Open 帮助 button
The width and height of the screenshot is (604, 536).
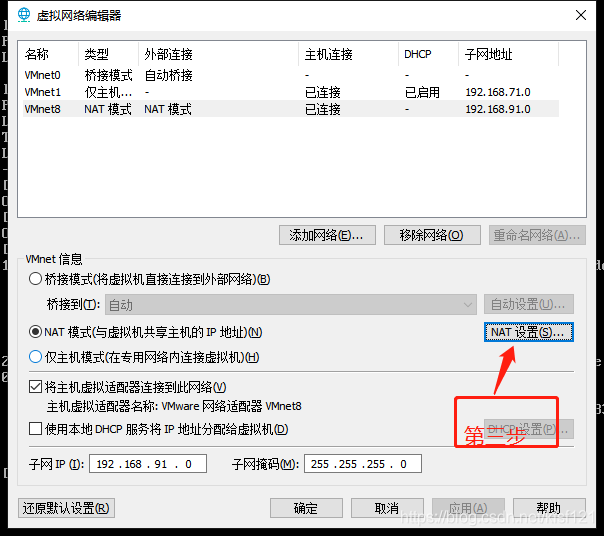549,508
